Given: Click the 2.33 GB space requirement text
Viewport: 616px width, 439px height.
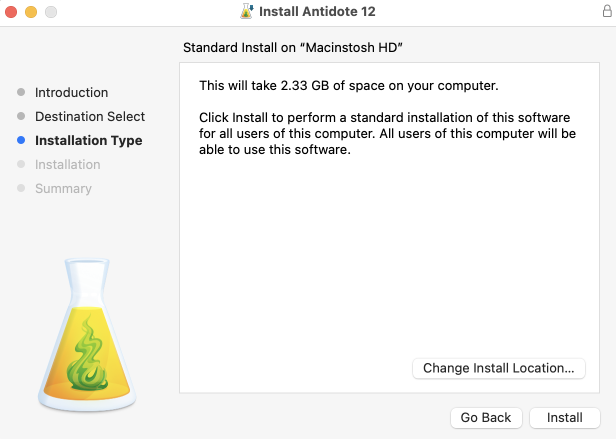Looking at the screenshot, I should [348, 85].
